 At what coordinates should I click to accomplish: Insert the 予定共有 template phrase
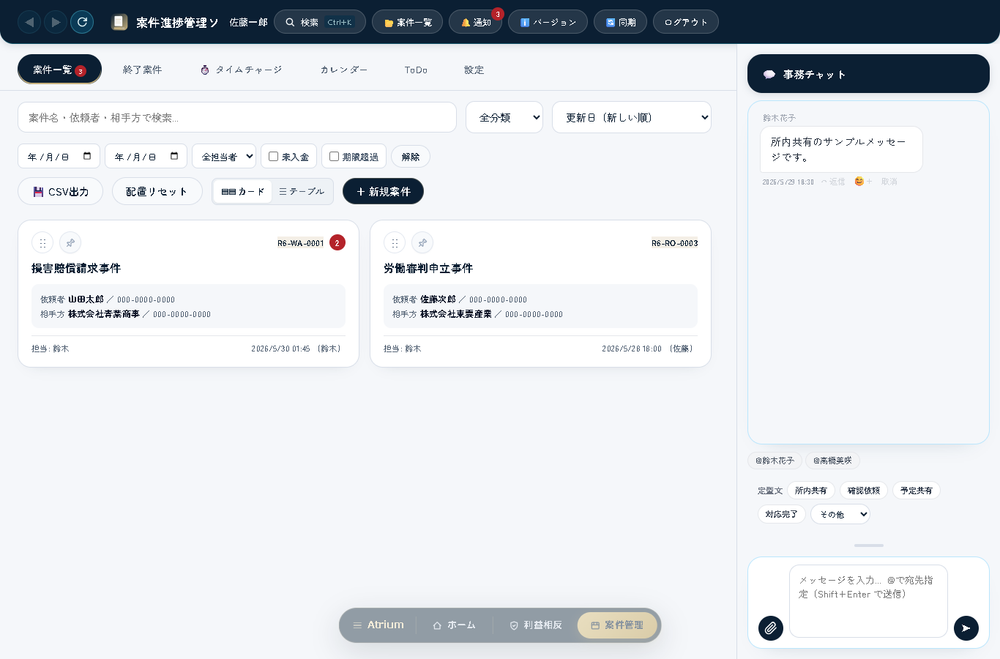[x=916, y=491]
